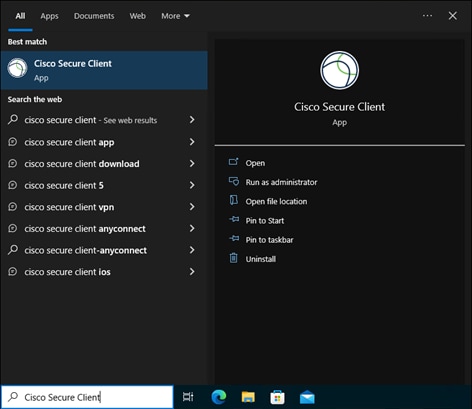Open Mail app from the taskbar

307,397
